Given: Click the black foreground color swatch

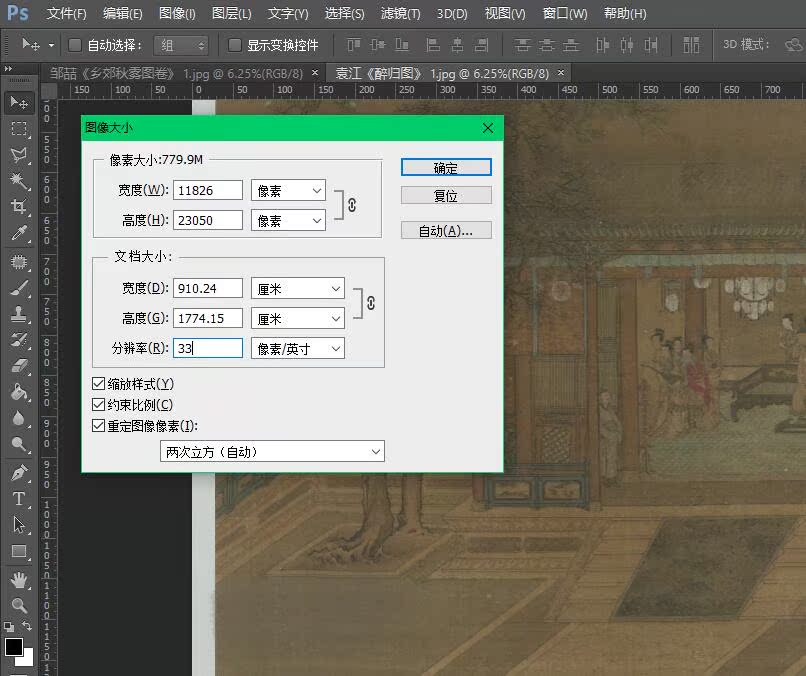Looking at the screenshot, I should click(x=13, y=646).
